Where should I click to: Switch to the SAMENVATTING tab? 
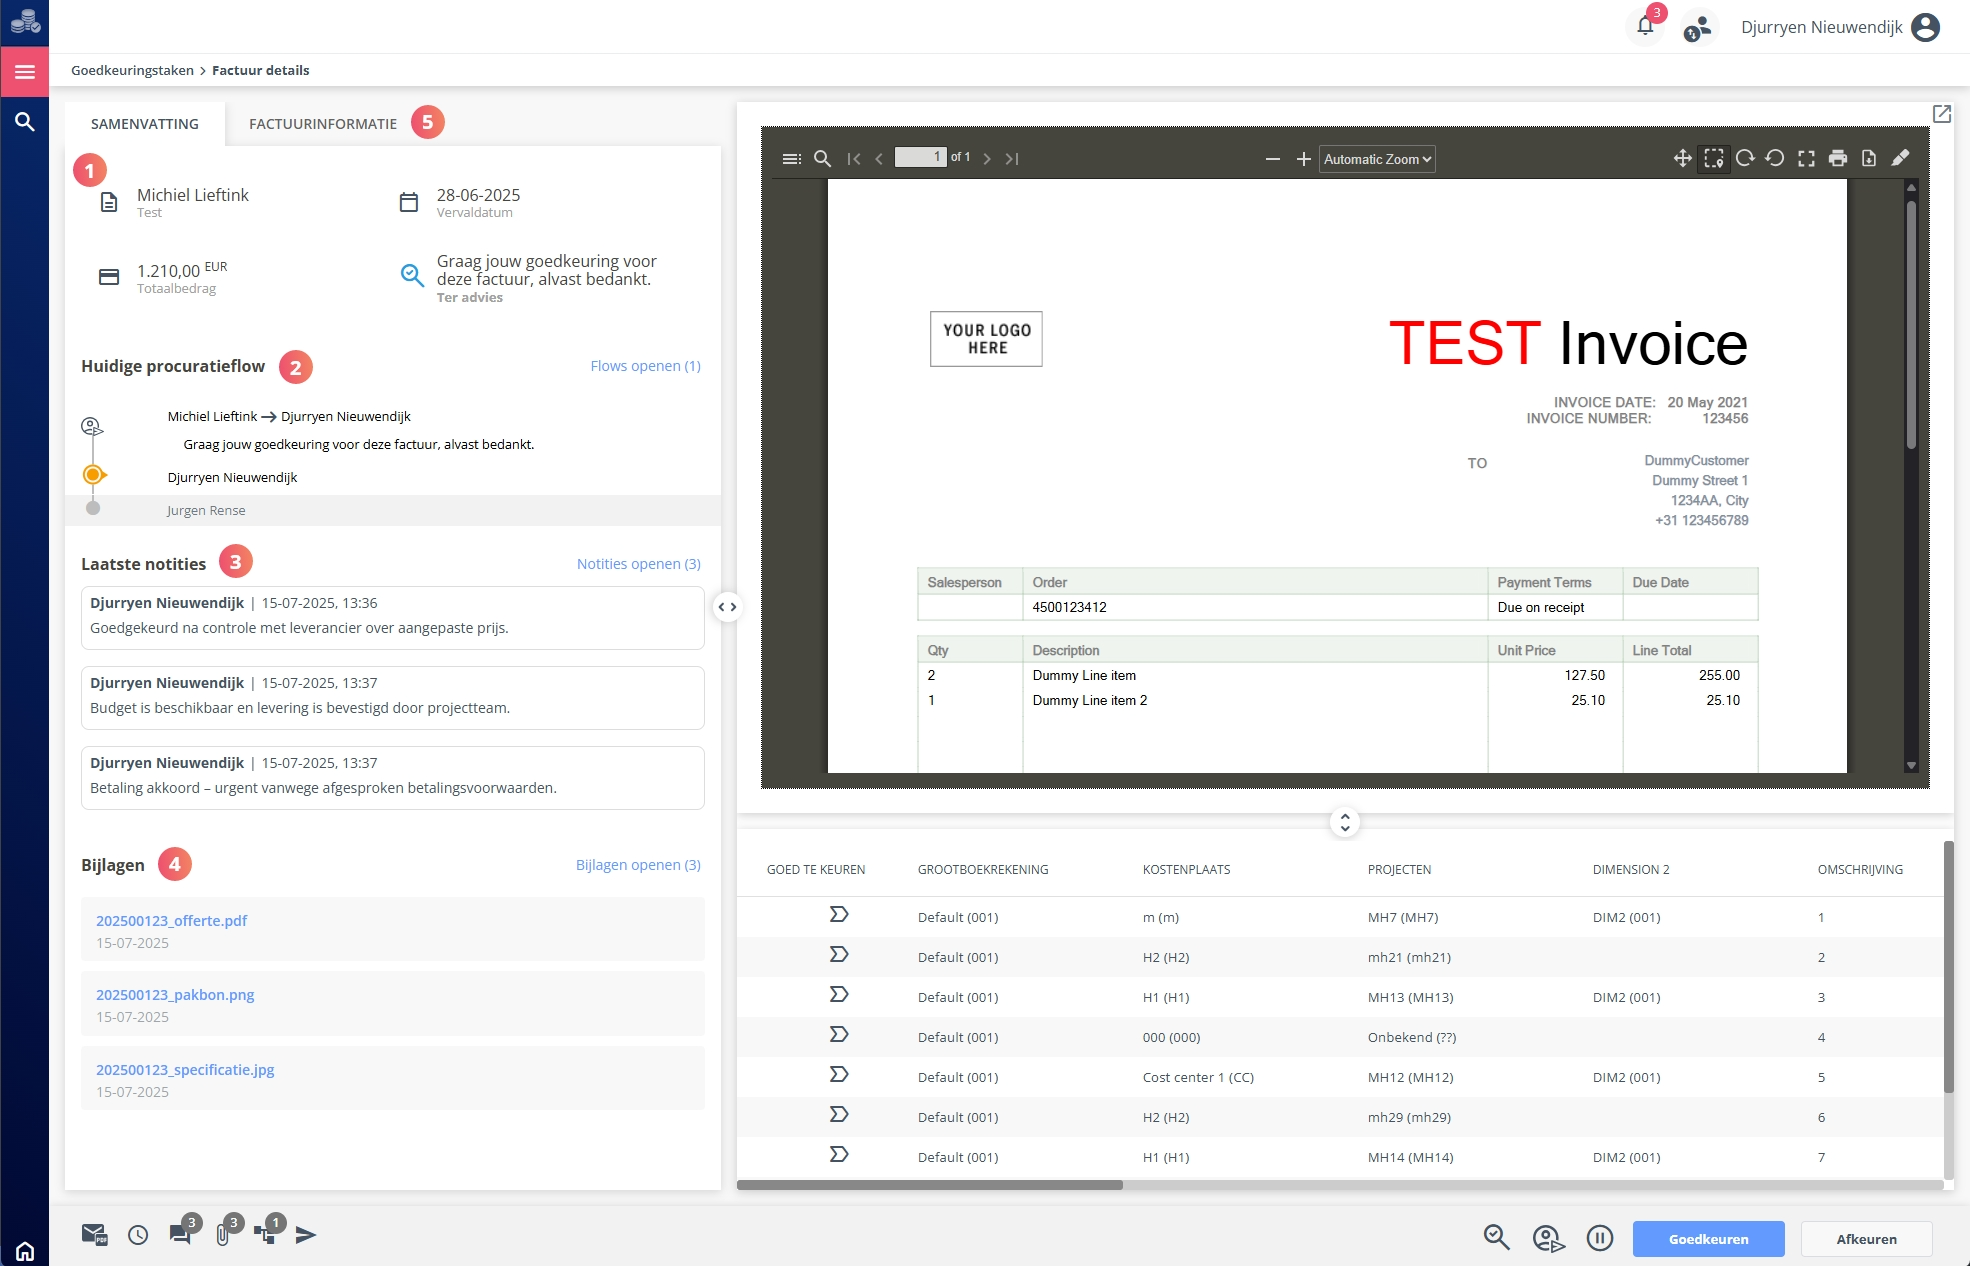tap(145, 124)
